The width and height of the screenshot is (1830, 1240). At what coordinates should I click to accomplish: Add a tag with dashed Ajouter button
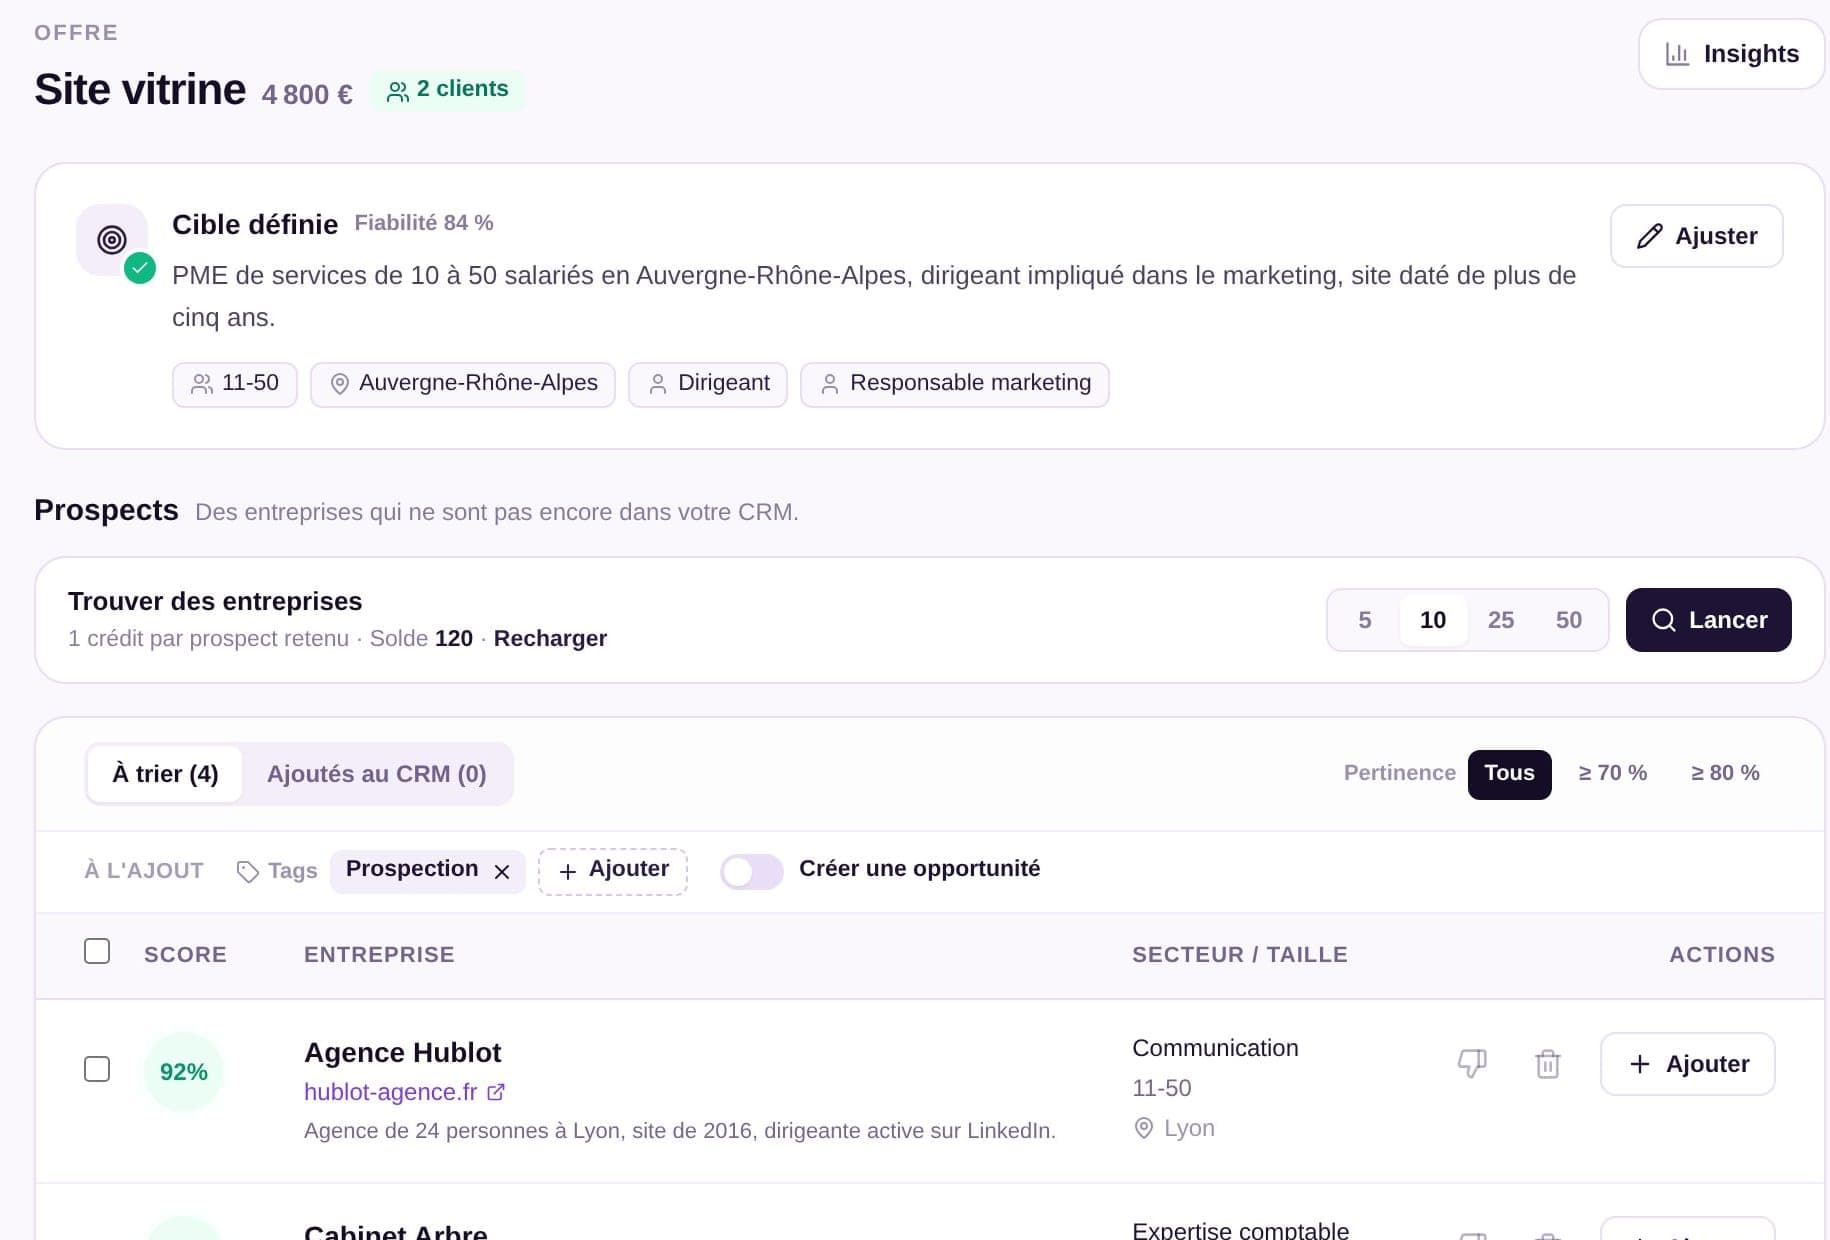click(613, 871)
